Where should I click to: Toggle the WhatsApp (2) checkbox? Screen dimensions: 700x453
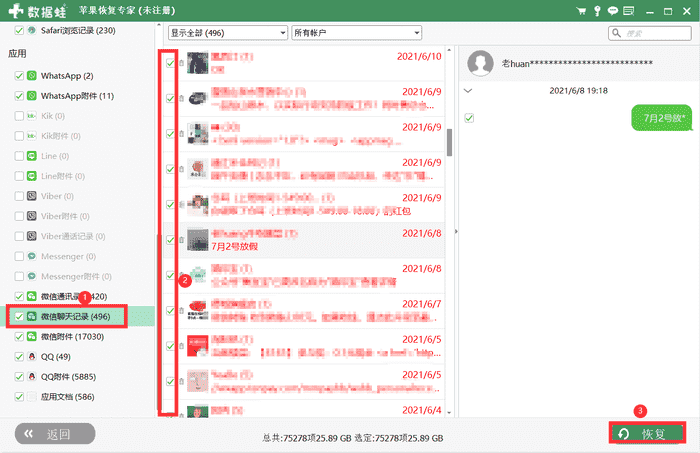[x=19, y=75]
